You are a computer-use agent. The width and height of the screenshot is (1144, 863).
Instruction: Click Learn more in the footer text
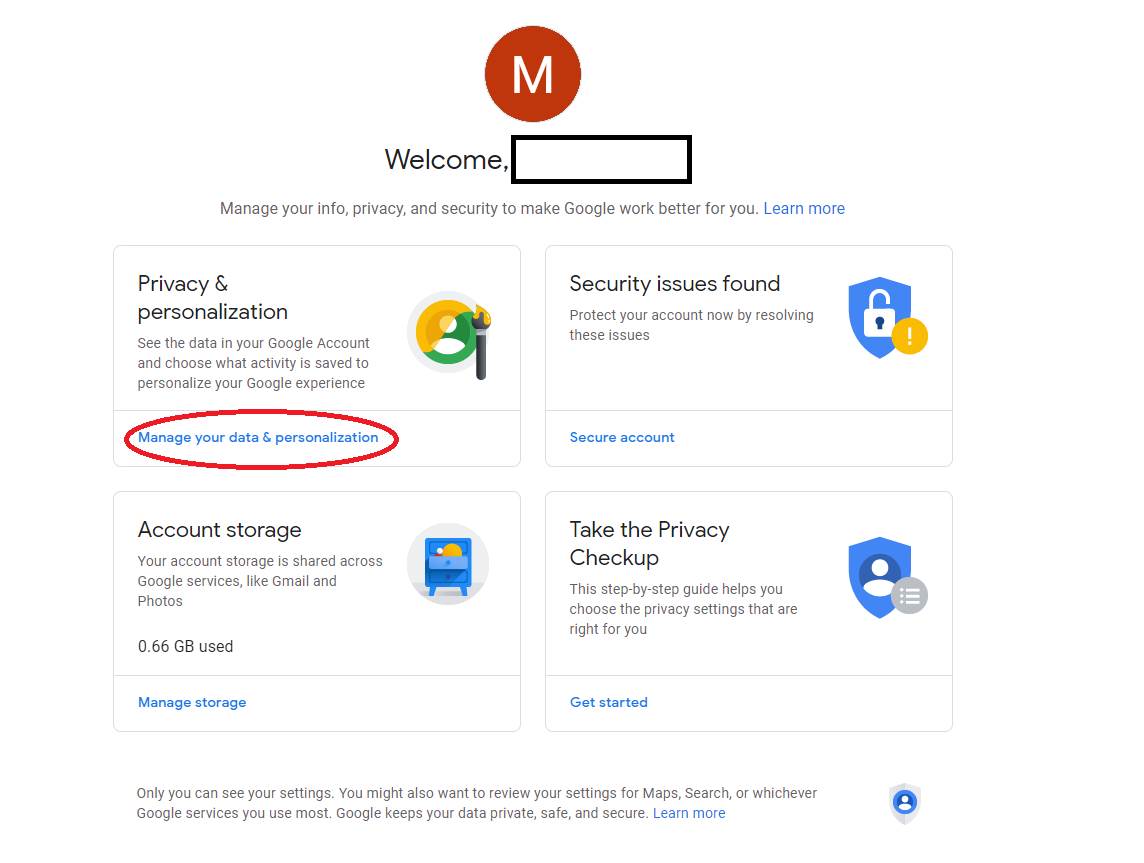[689, 813]
